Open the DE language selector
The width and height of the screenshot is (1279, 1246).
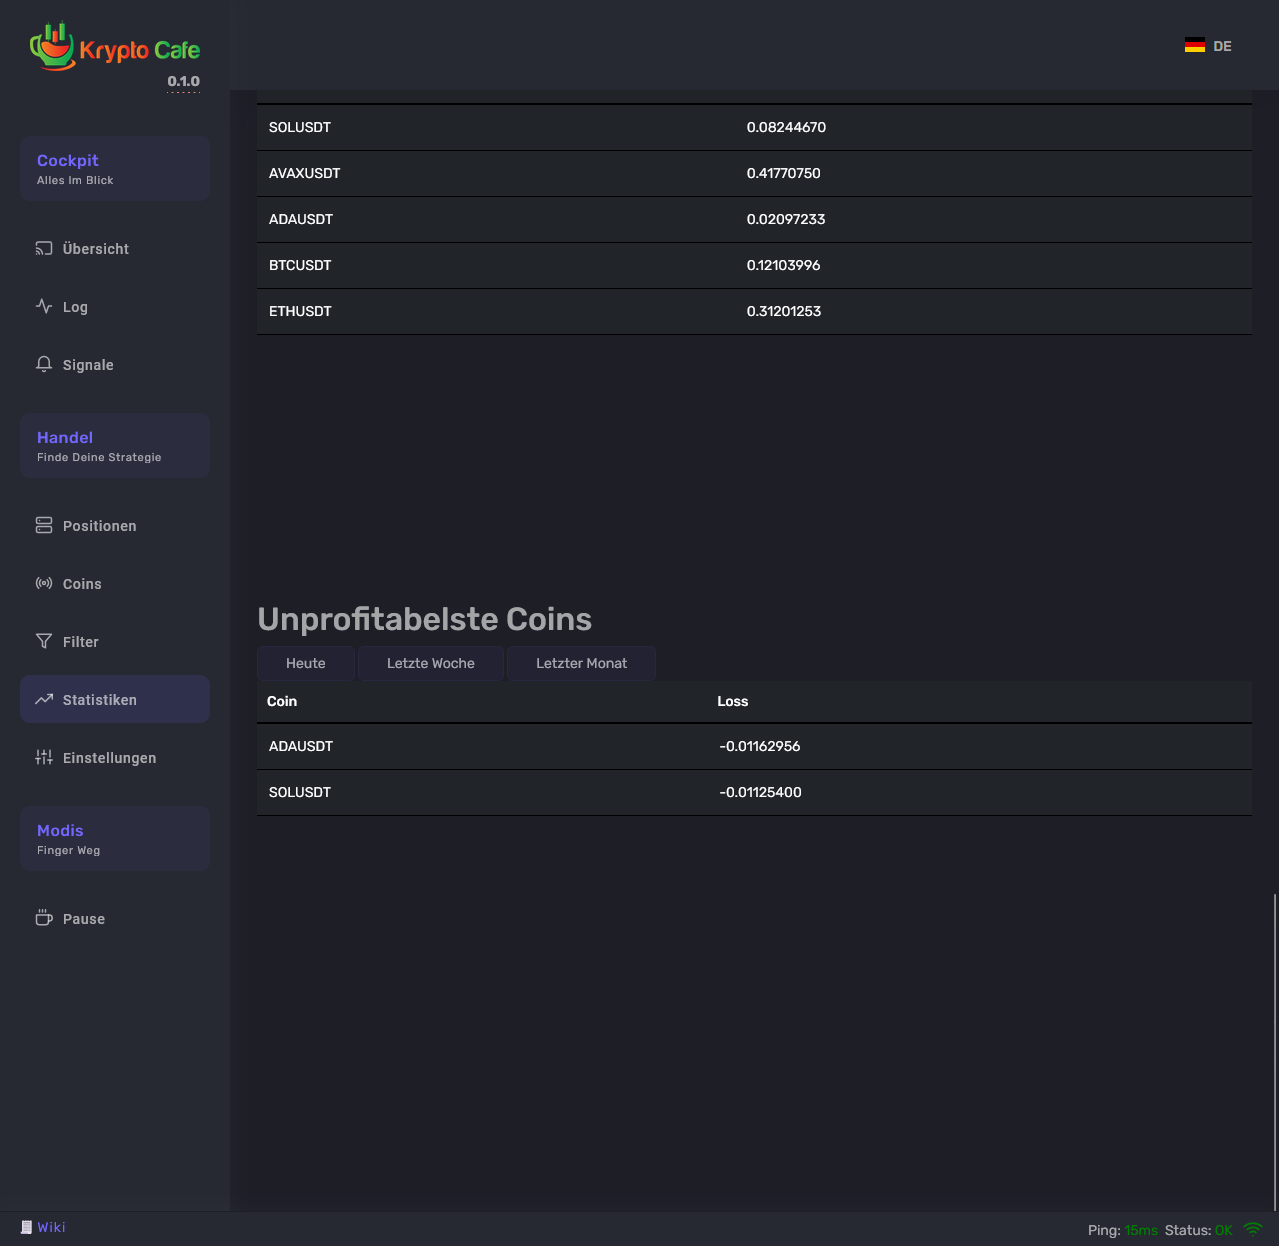click(1208, 46)
